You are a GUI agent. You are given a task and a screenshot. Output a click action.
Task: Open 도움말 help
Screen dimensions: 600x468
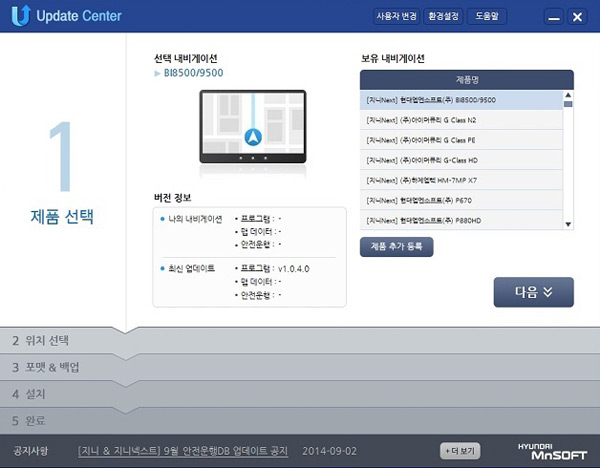pyautogui.click(x=487, y=16)
